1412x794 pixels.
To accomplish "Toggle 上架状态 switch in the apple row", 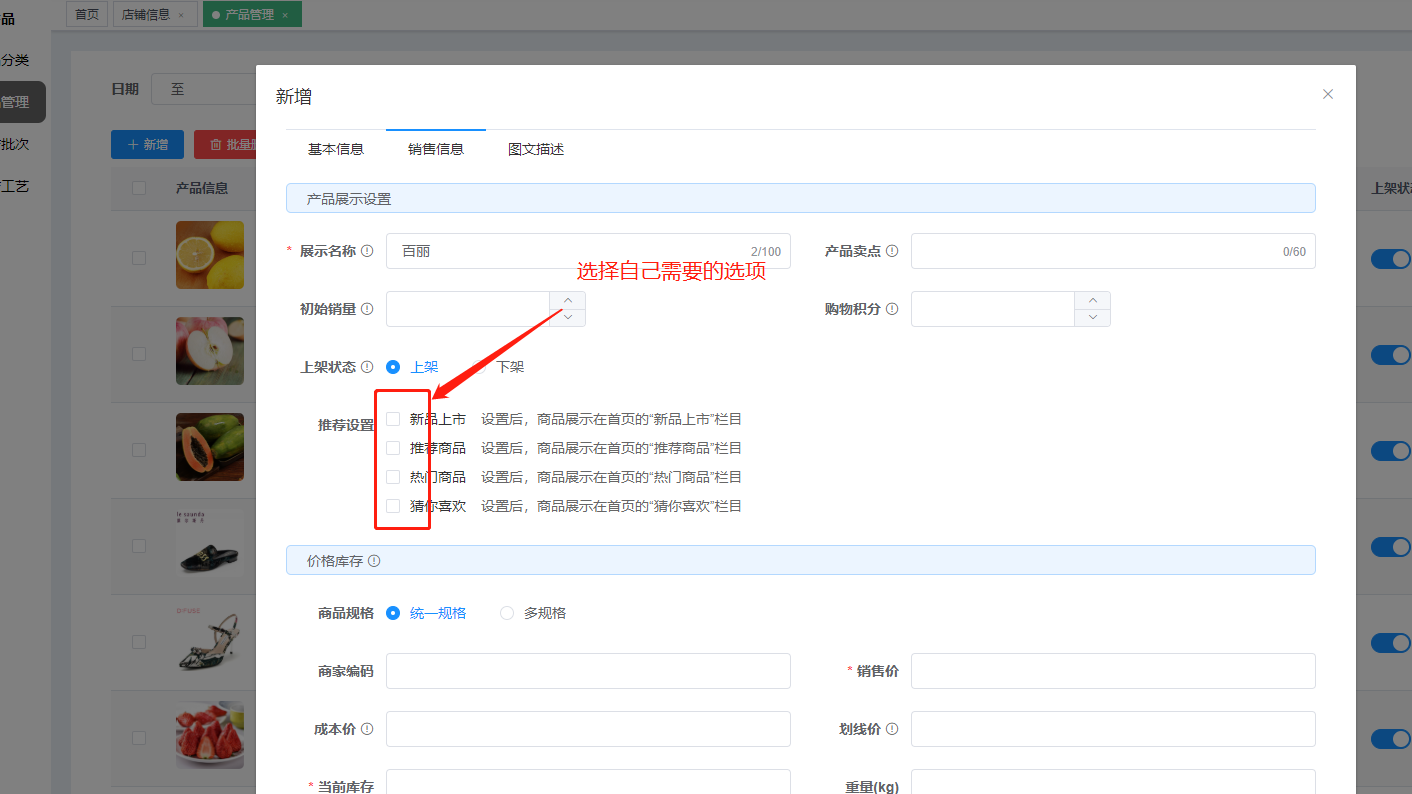I will coord(1391,355).
